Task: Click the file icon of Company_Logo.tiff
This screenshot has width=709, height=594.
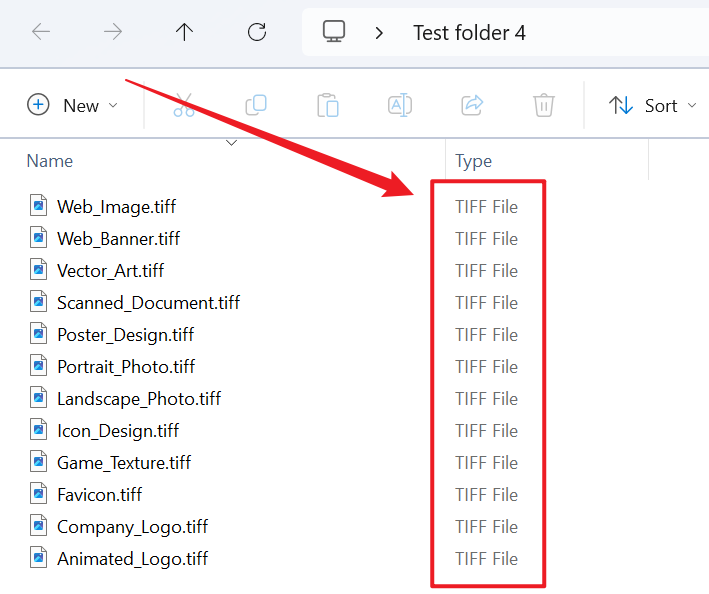Action: point(38,526)
